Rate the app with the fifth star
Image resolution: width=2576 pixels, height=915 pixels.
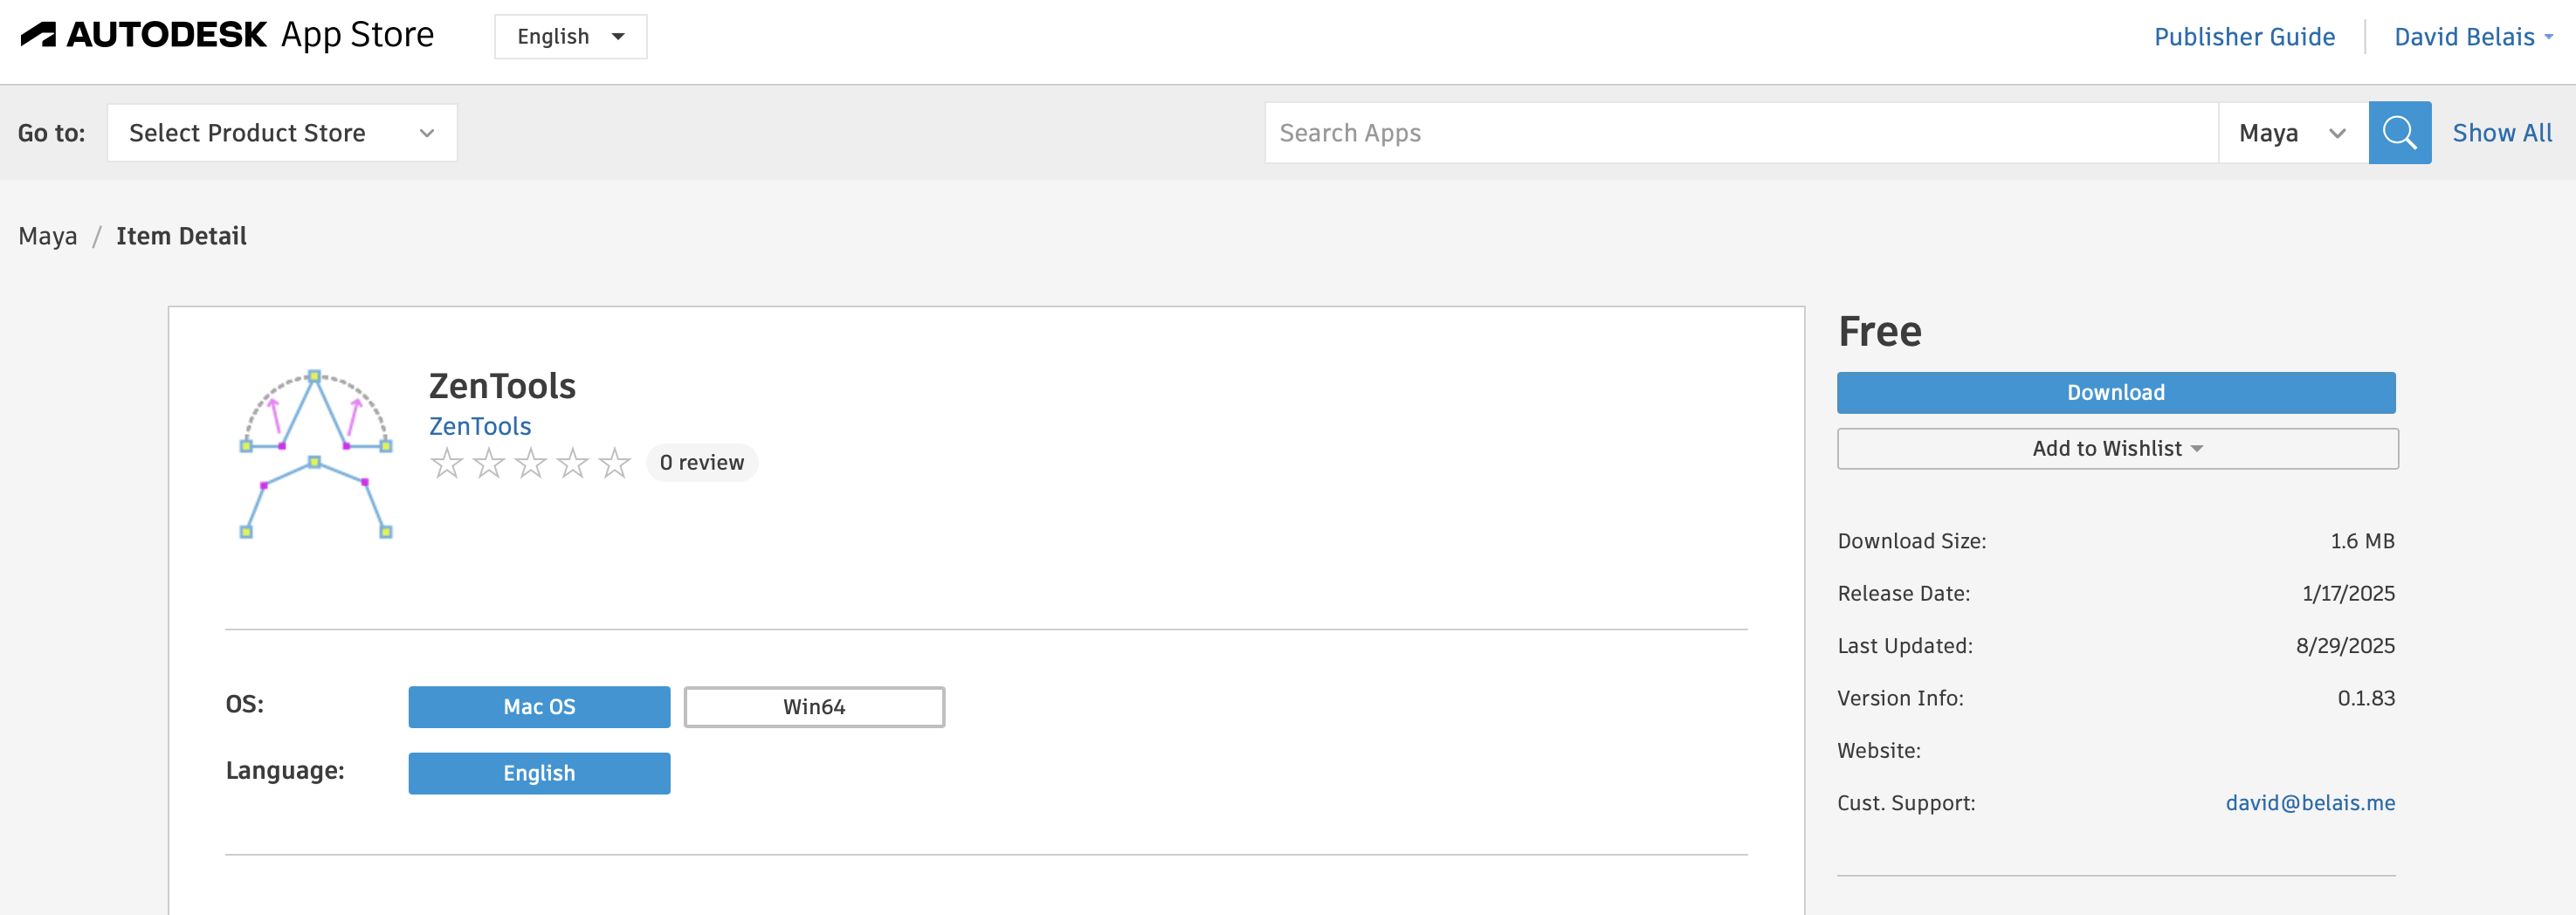click(614, 463)
